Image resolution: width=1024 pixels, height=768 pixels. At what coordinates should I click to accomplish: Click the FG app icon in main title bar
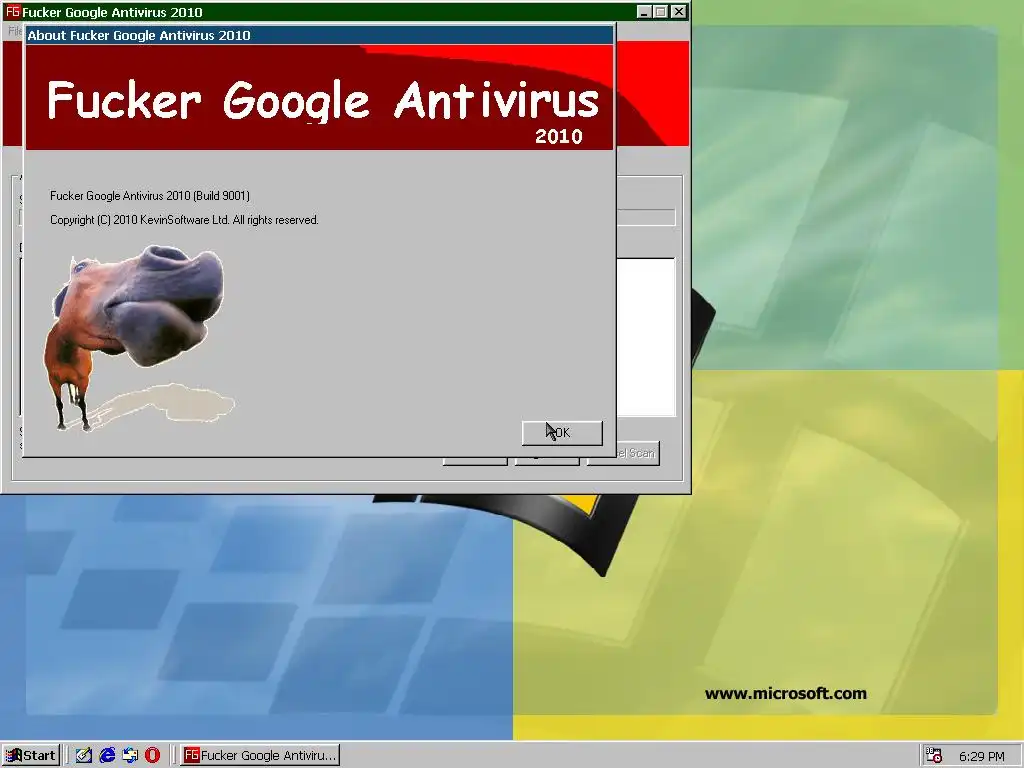coord(12,12)
